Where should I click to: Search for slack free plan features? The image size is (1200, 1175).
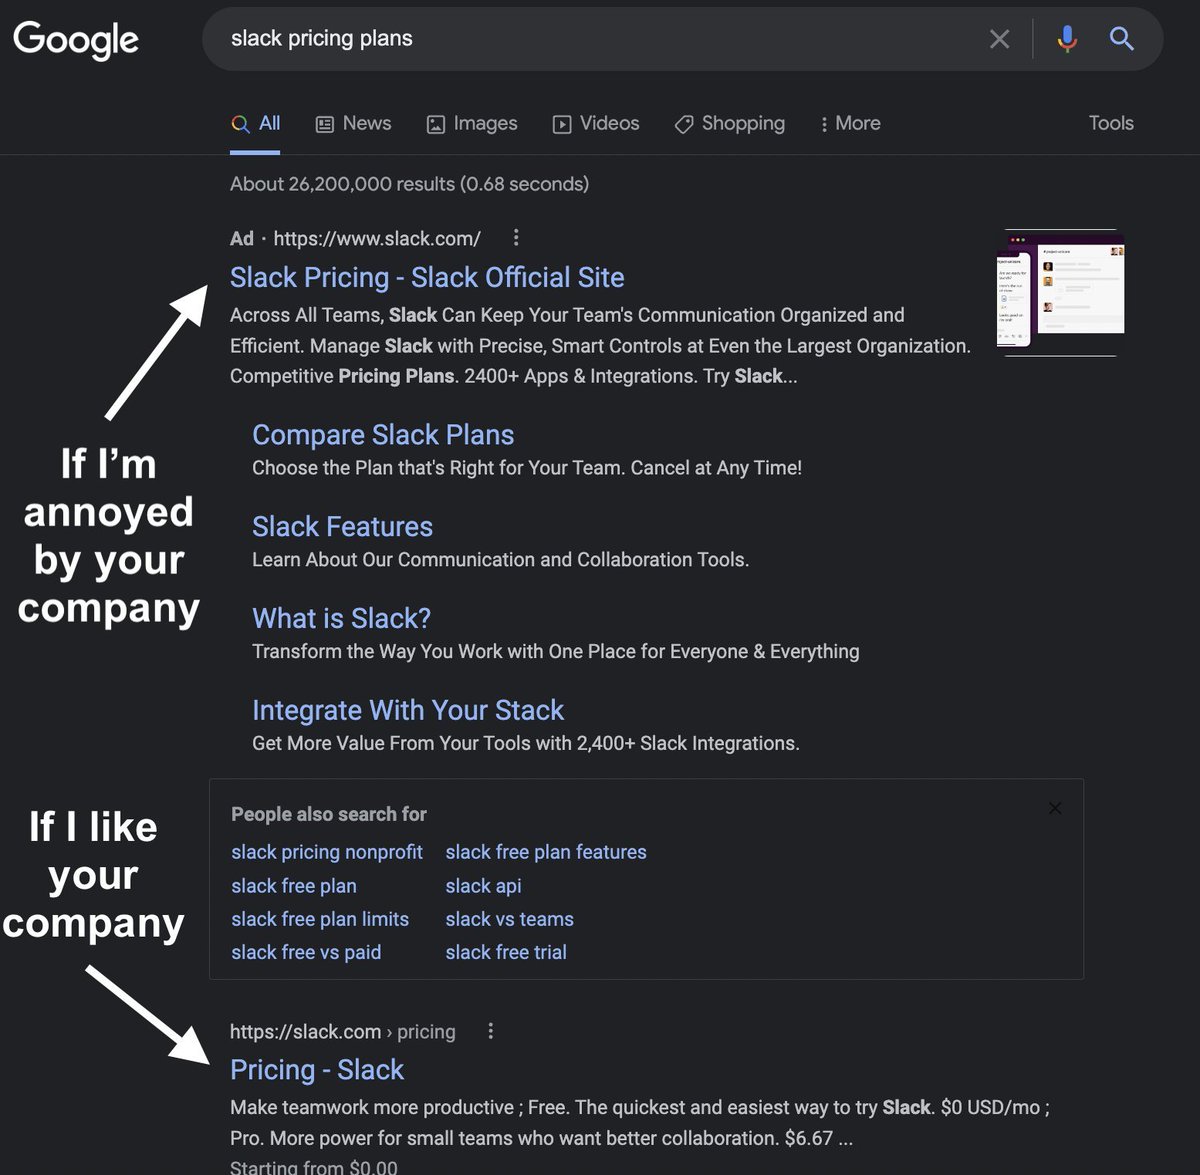pos(546,852)
